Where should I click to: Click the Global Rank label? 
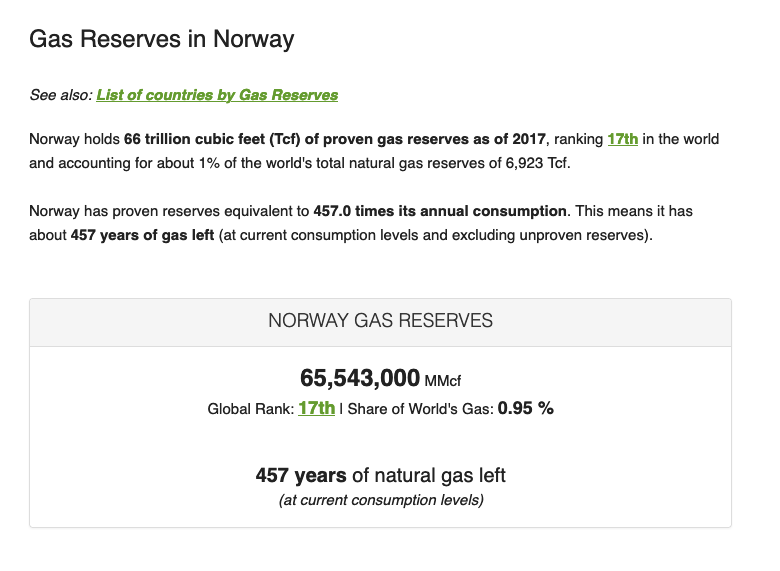coord(251,409)
